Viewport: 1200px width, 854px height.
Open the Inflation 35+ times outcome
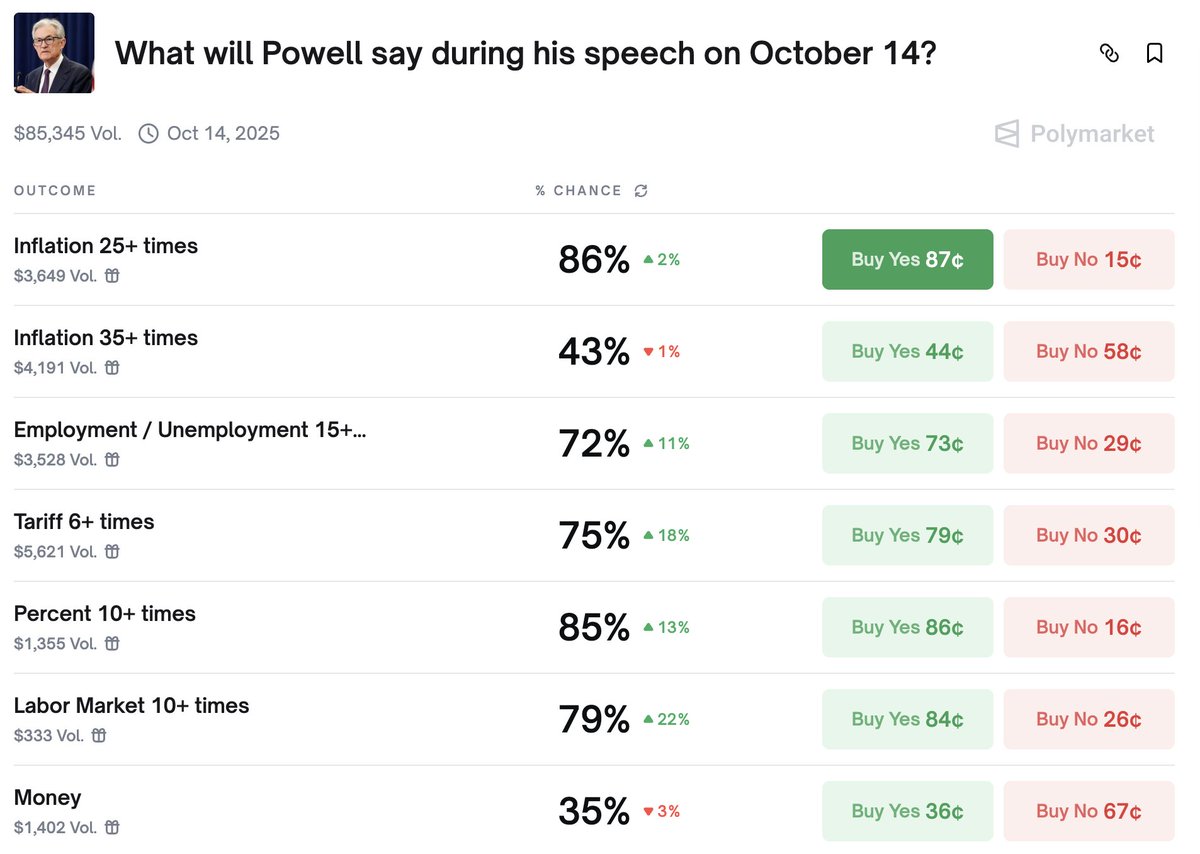coord(106,338)
